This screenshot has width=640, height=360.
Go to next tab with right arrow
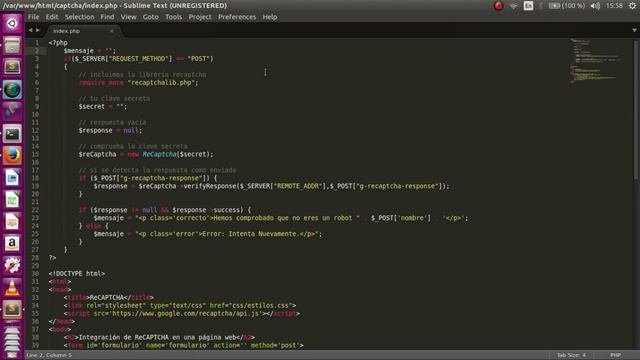click(x=38, y=30)
